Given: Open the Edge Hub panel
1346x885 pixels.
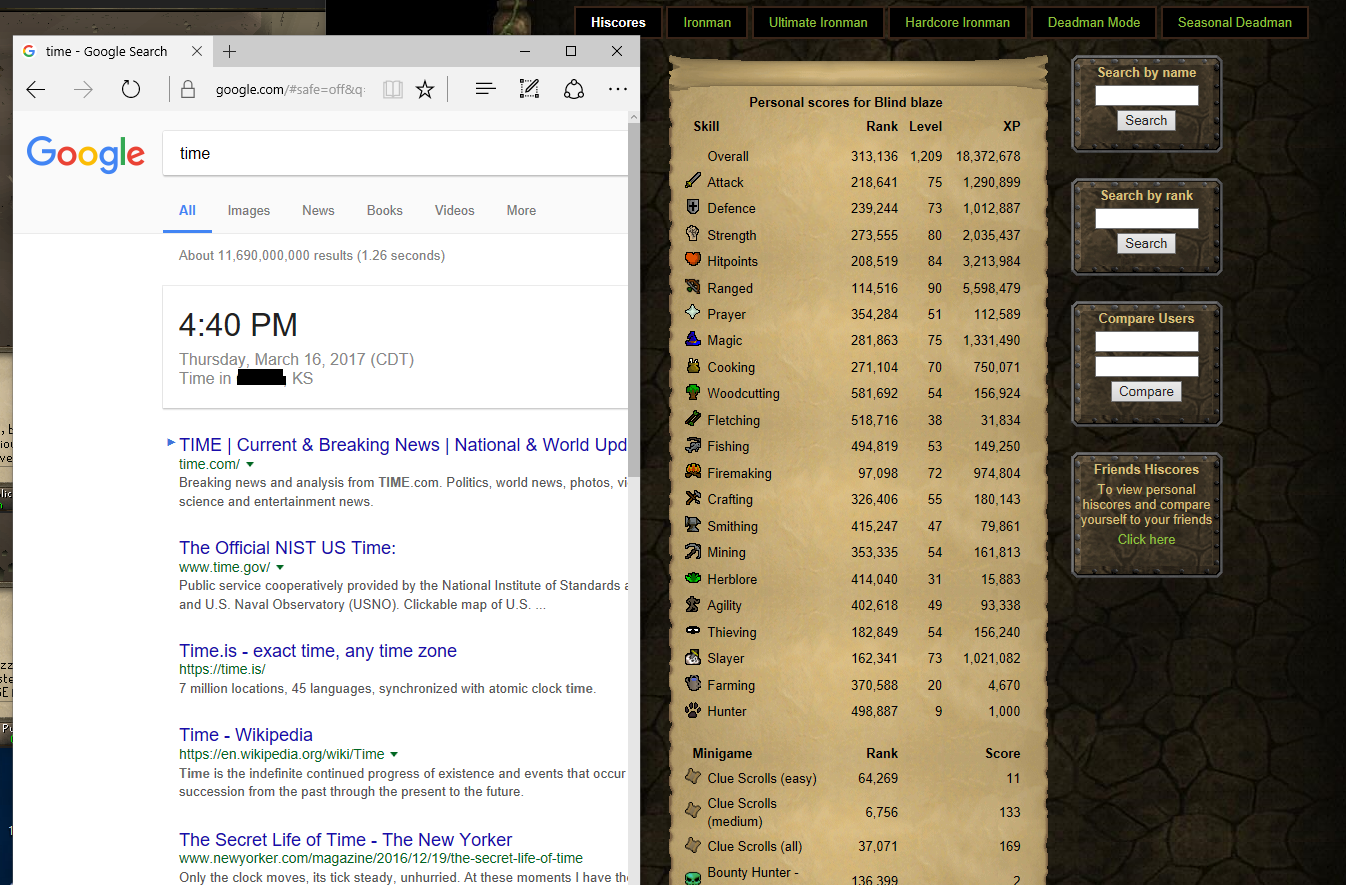Looking at the screenshot, I should pyautogui.click(x=486, y=90).
